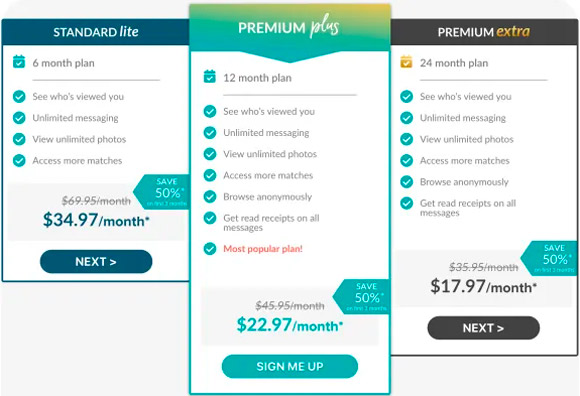This screenshot has height=396, width=580.
Task: Click Premium plus 'Unlimited messaging' checkmark icon
Action: tap(210, 133)
